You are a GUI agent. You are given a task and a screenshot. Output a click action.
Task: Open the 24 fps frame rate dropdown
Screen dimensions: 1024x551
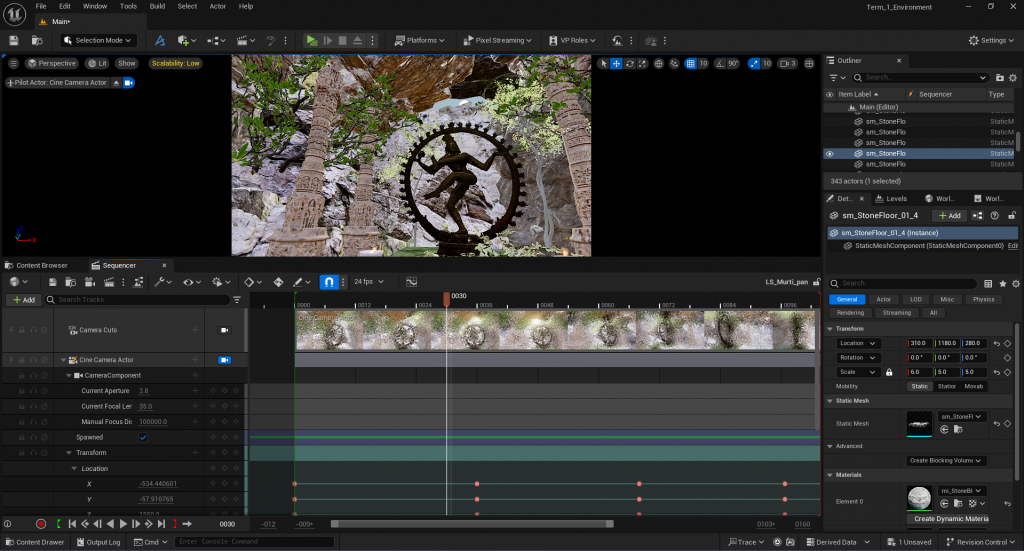click(x=369, y=282)
